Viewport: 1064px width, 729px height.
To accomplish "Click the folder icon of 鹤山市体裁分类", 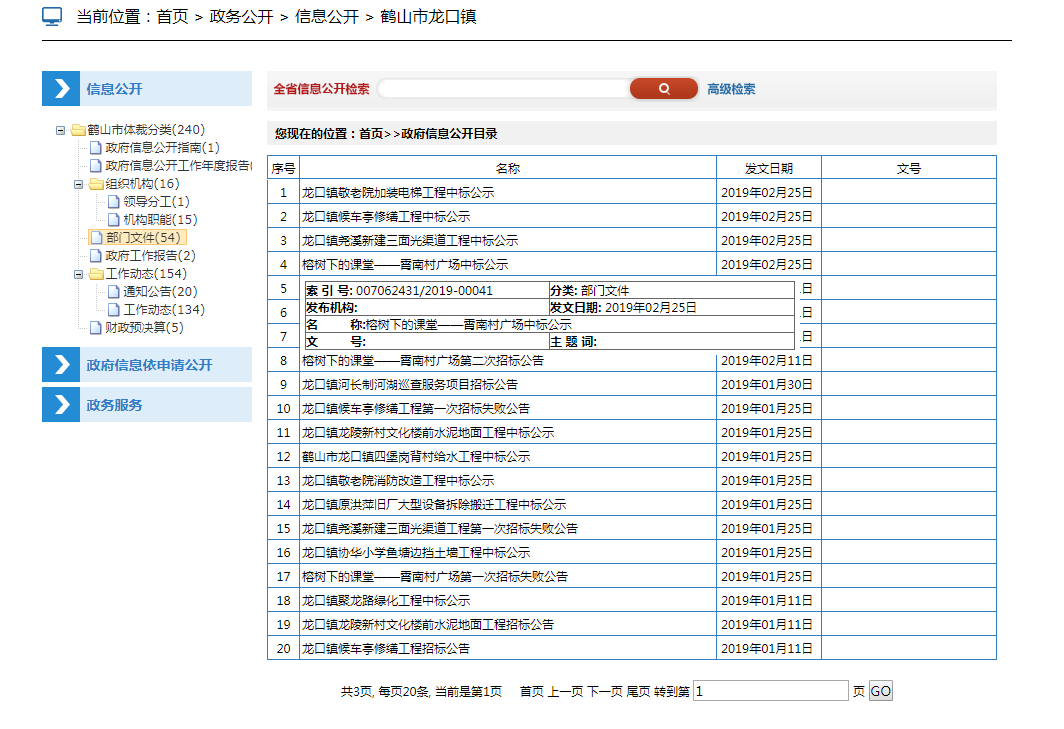I will point(77,130).
